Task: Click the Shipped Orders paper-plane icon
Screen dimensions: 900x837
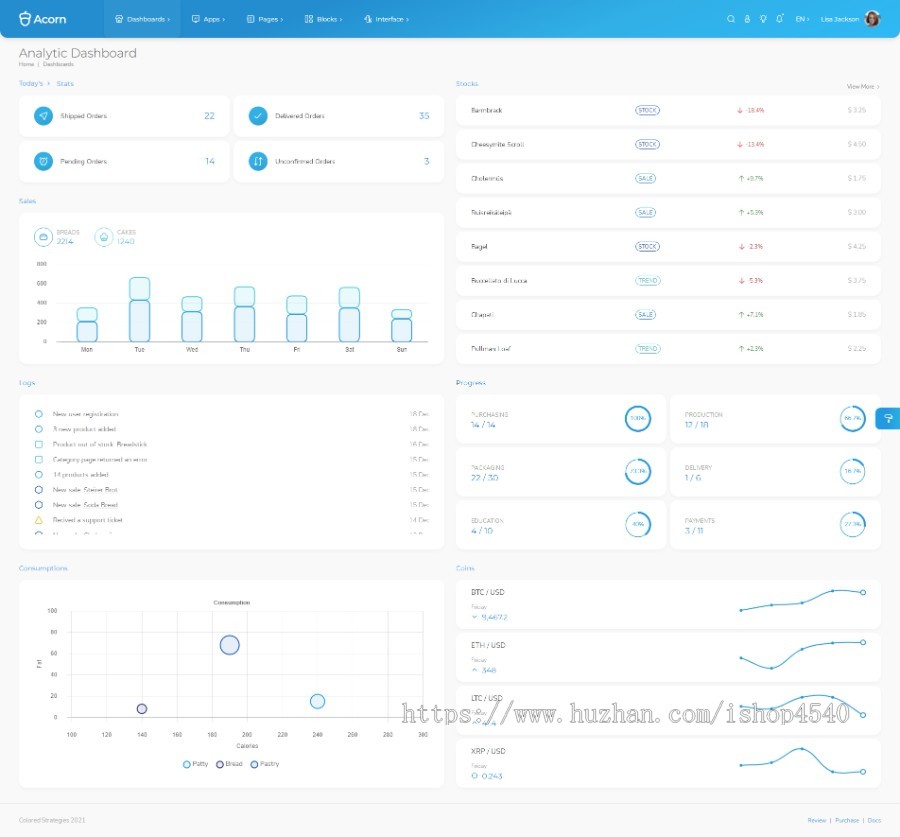Action: tap(43, 116)
